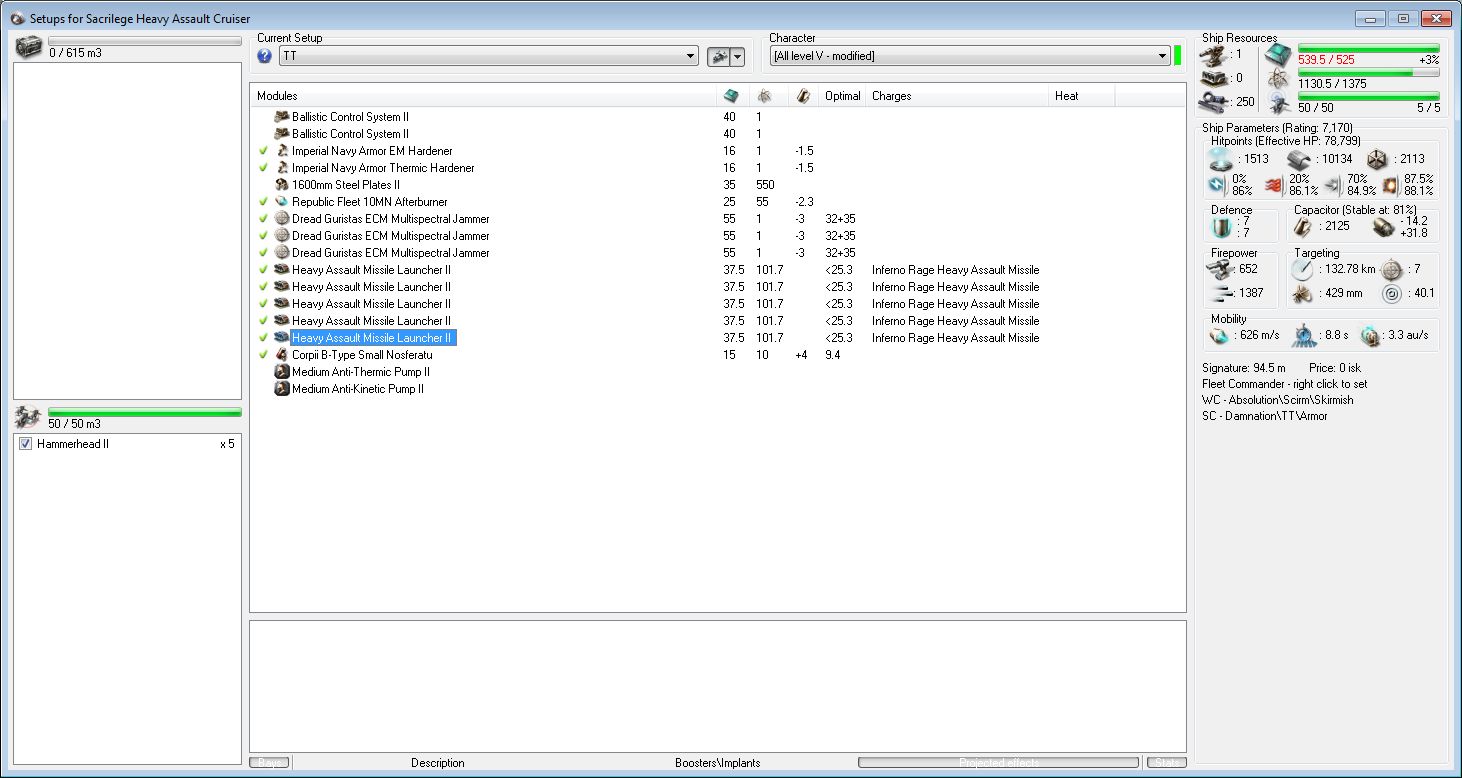Open the Character dropdown
This screenshot has height=778, width=1462.
pyautogui.click(x=970, y=56)
